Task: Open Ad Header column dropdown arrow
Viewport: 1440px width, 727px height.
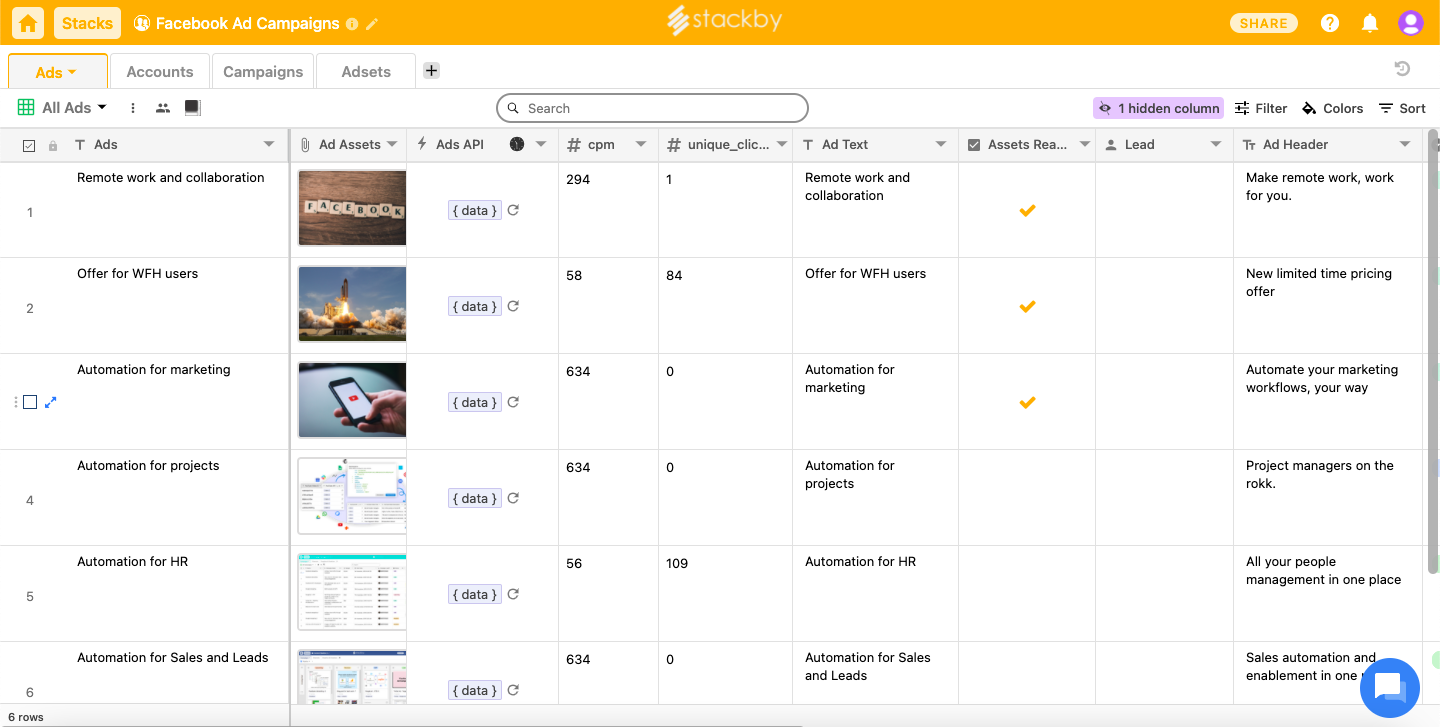Action: pyautogui.click(x=1405, y=144)
